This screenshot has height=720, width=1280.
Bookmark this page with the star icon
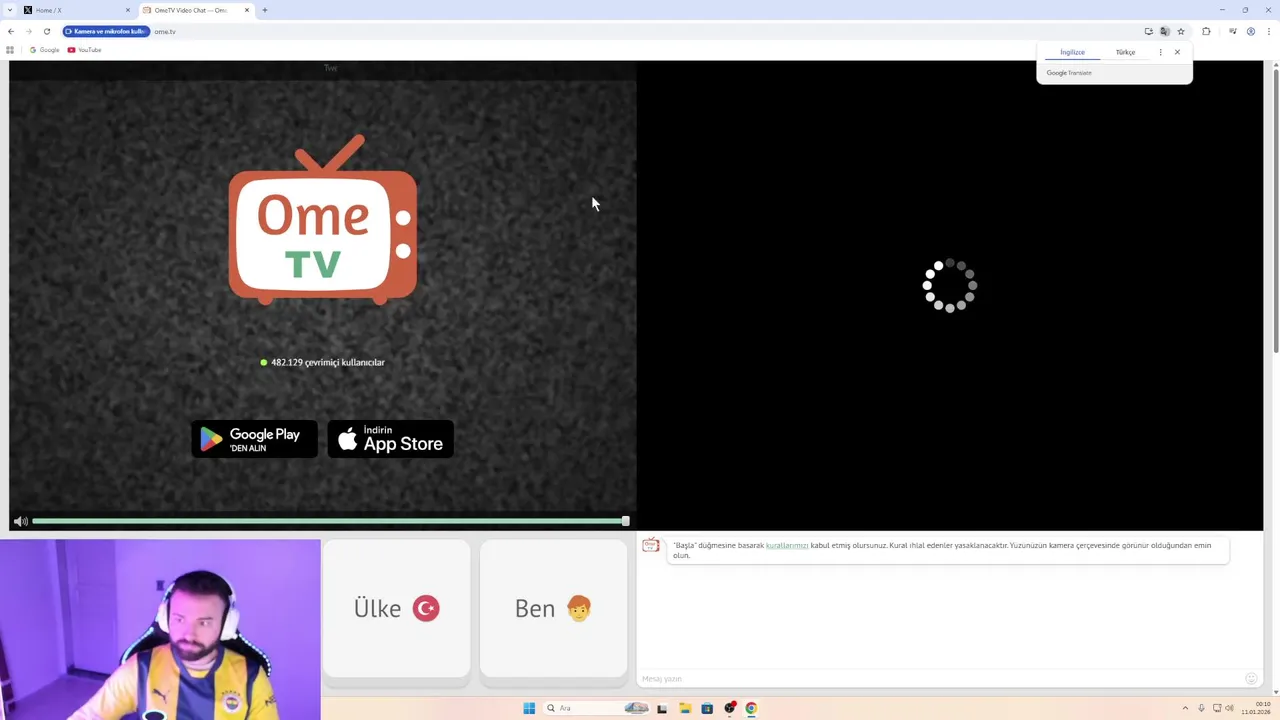click(x=1181, y=31)
